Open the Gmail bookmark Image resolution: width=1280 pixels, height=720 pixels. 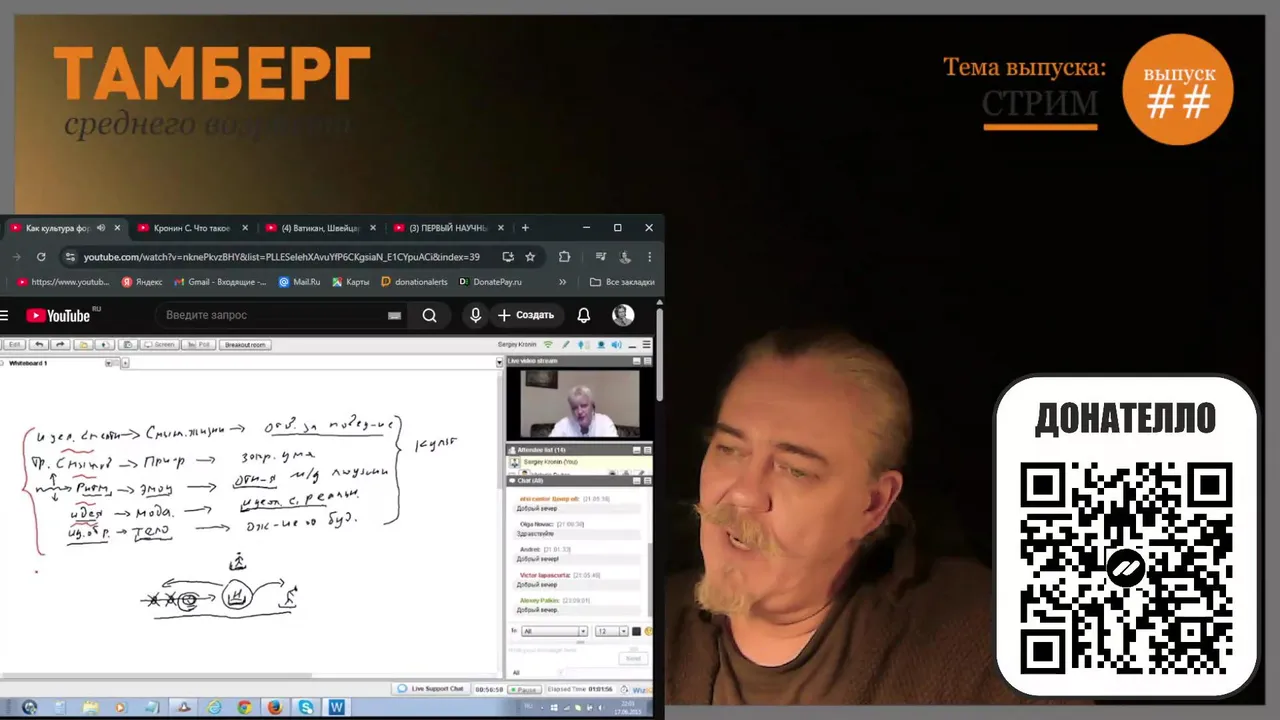(x=221, y=282)
